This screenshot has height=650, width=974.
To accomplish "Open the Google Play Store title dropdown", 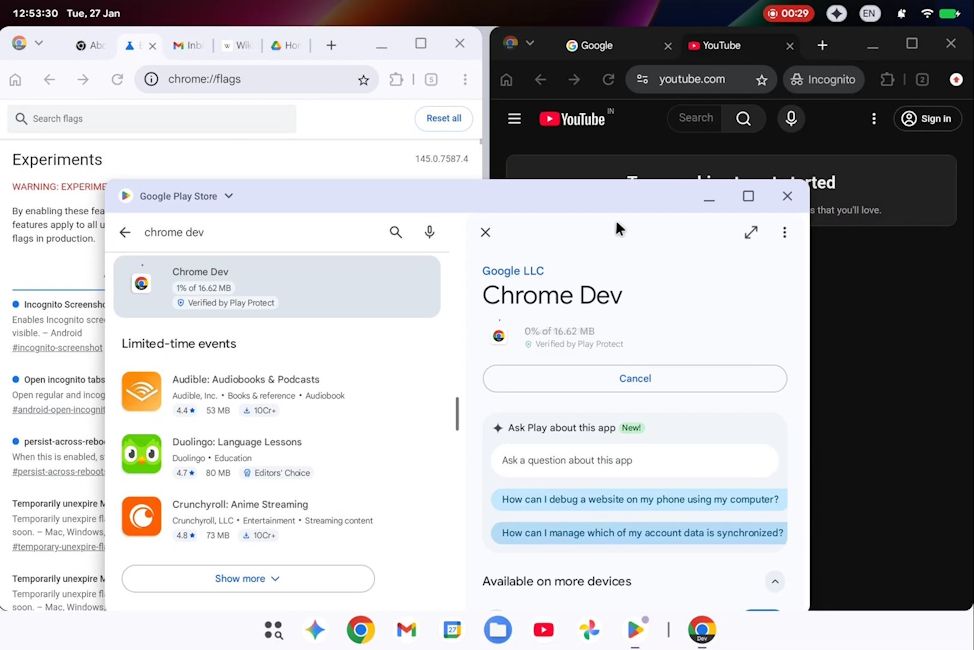I will coord(230,196).
